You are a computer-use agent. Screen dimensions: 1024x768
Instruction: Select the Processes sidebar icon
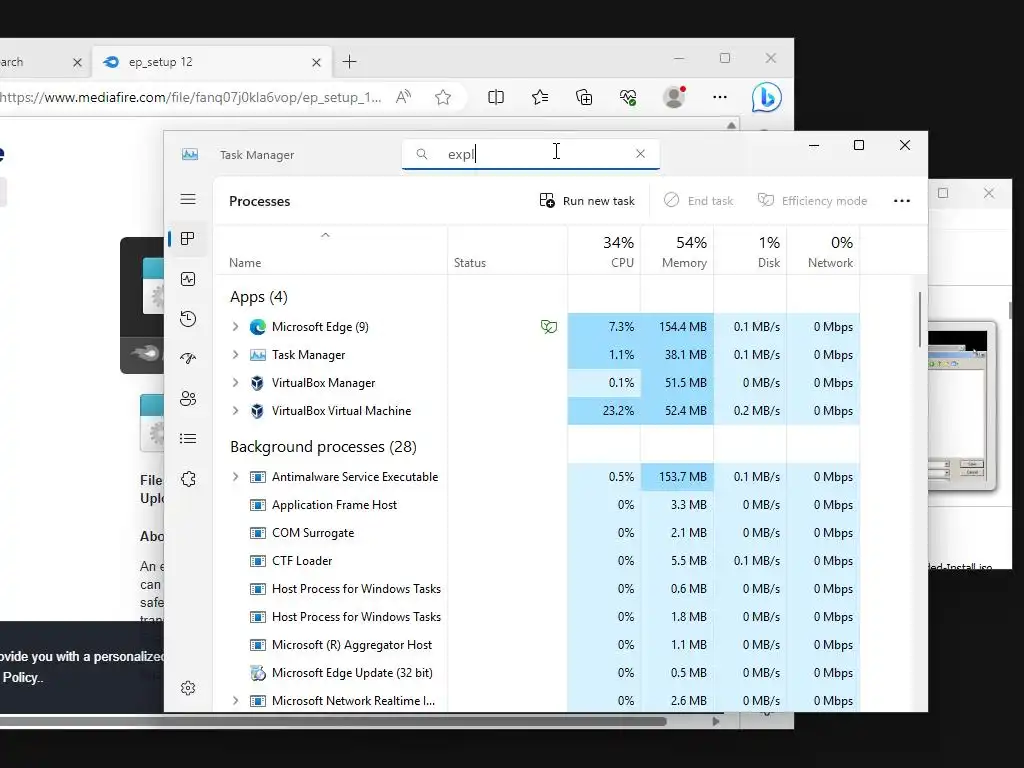tap(188, 239)
